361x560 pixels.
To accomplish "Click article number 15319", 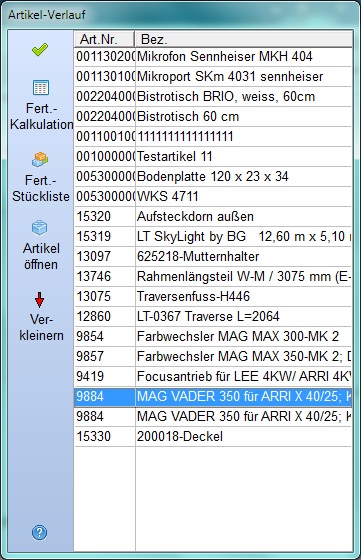I will [94, 236].
